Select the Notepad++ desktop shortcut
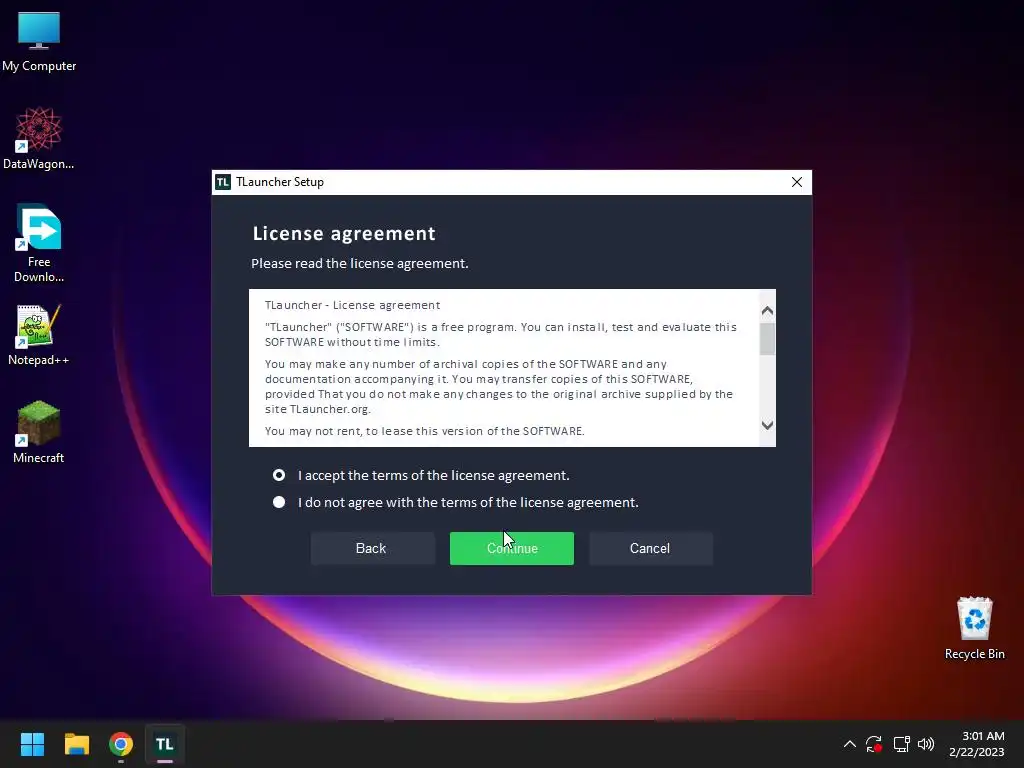The width and height of the screenshot is (1024, 768). click(x=39, y=335)
